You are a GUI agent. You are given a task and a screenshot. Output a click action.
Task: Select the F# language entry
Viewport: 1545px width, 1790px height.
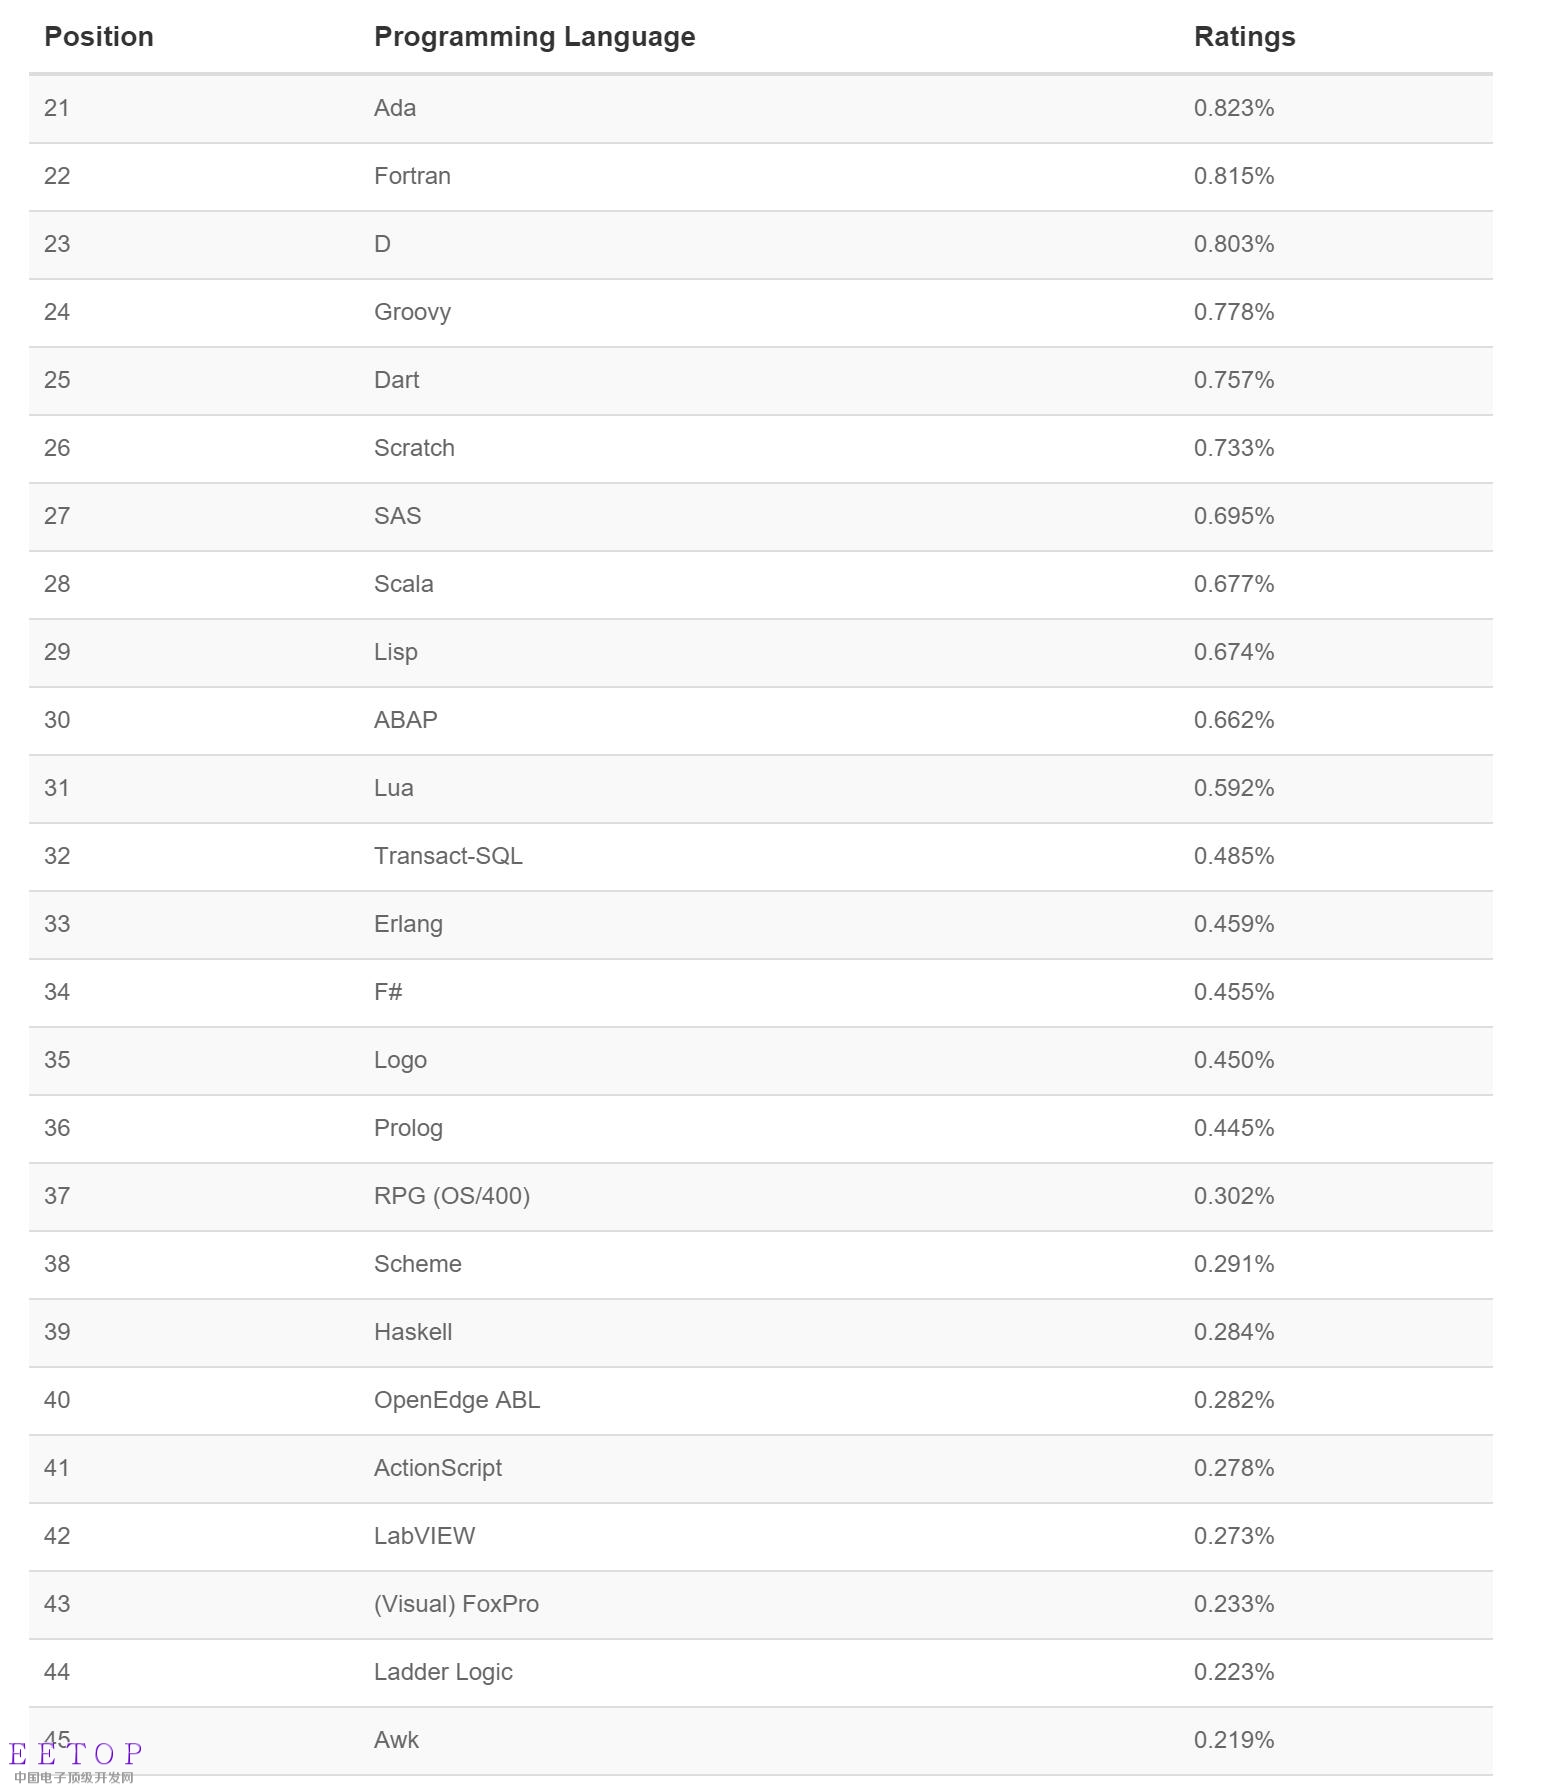click(x=388, y=992)
